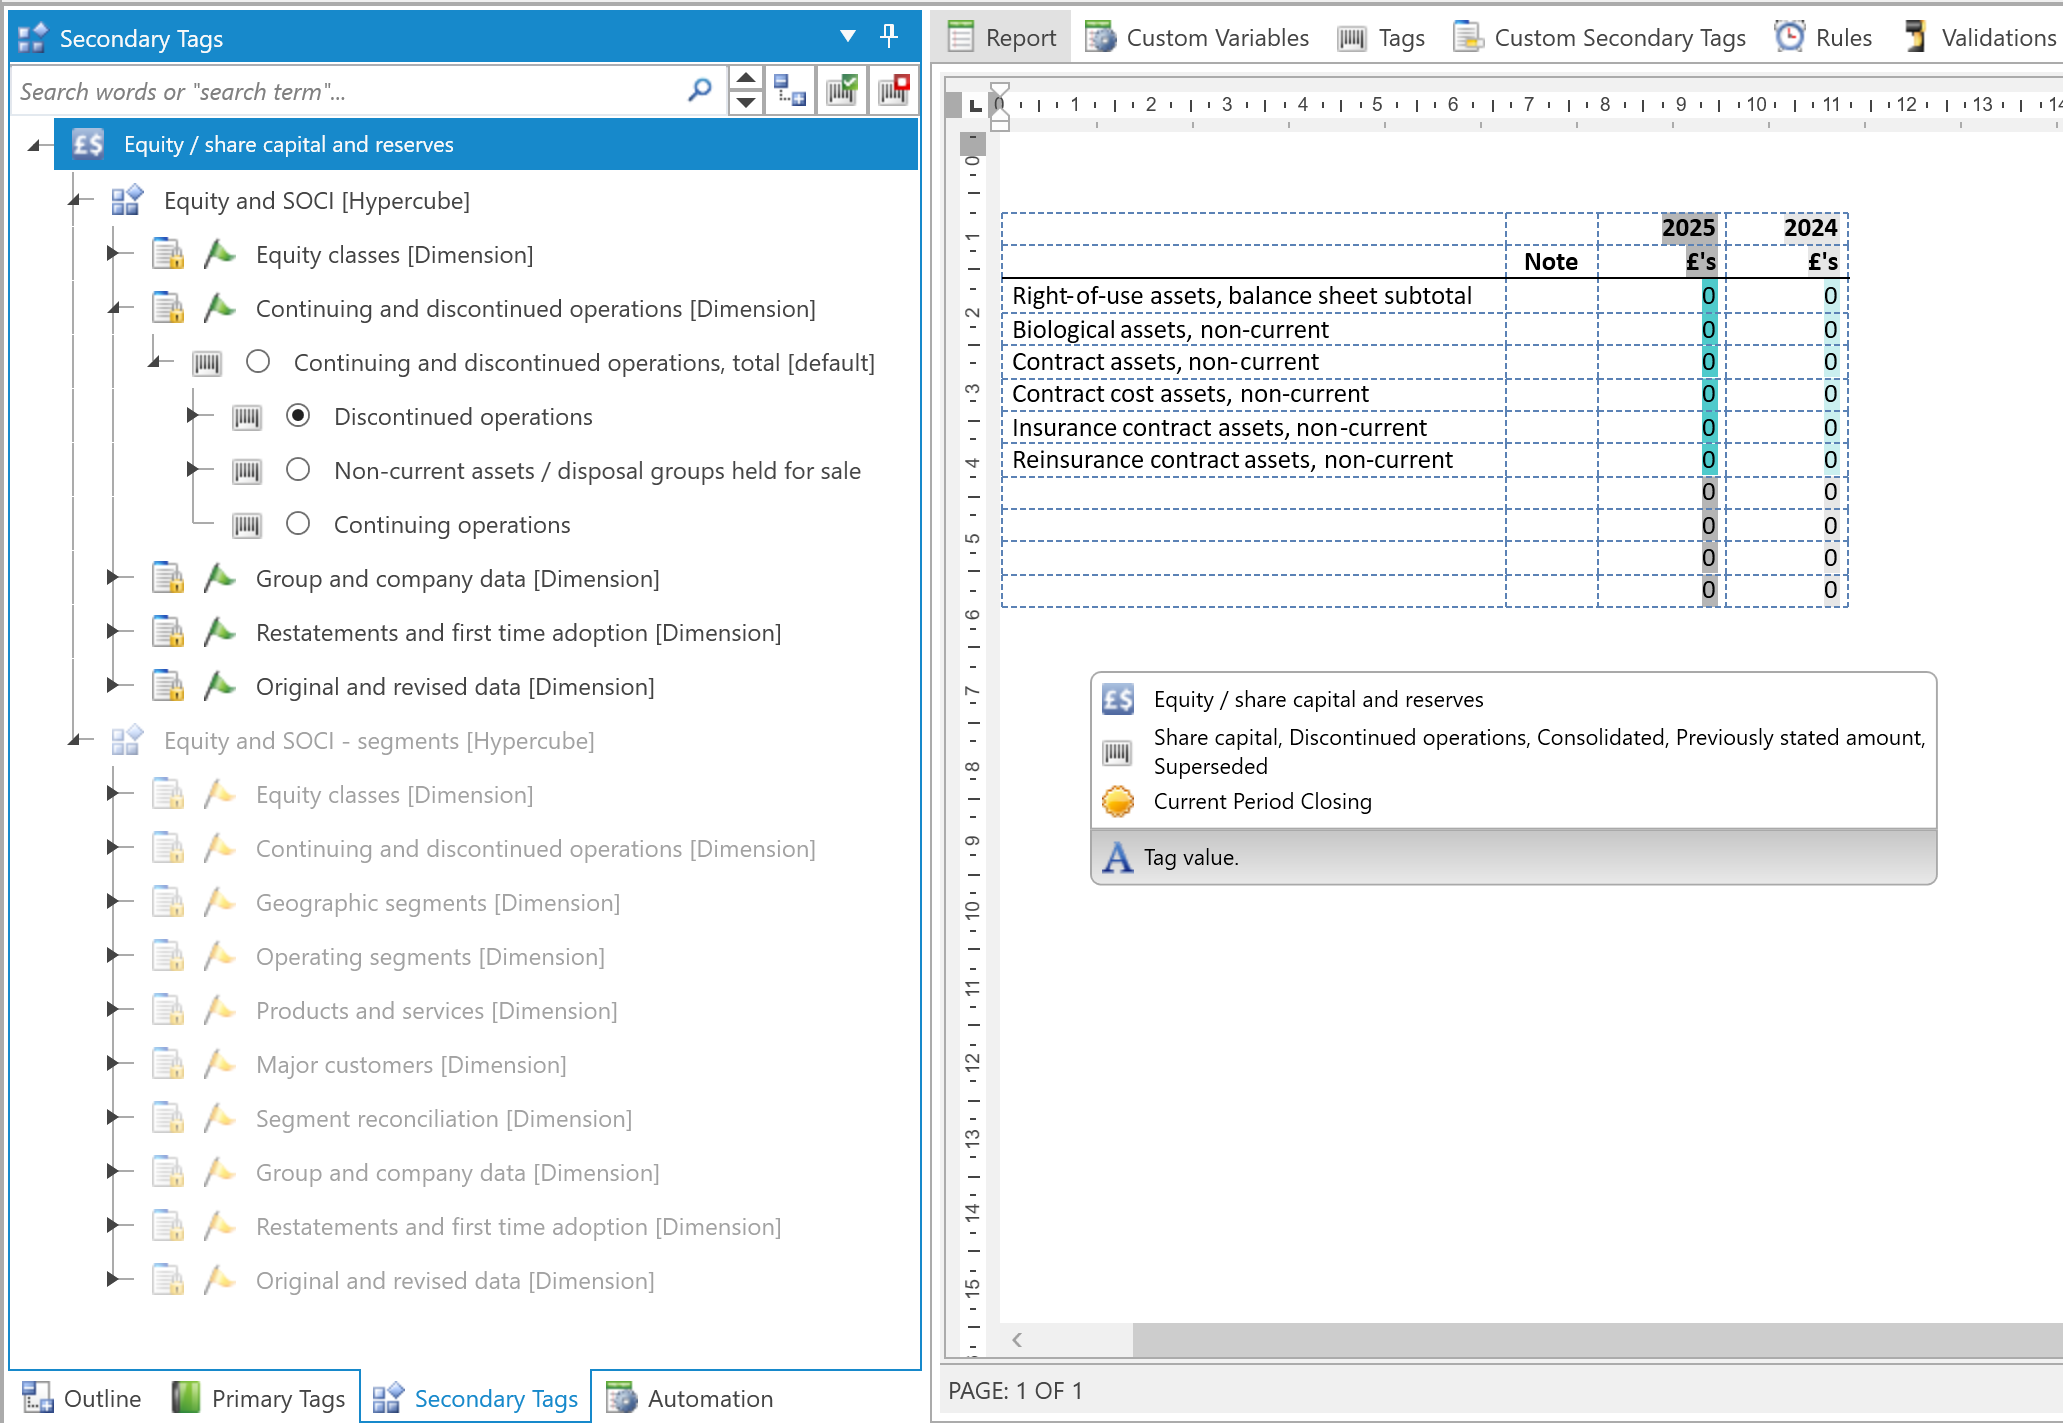The height and width of the screenshot is (1423, 2063).
Task: Click the Tag value letter A icon
Action: 1117,857
